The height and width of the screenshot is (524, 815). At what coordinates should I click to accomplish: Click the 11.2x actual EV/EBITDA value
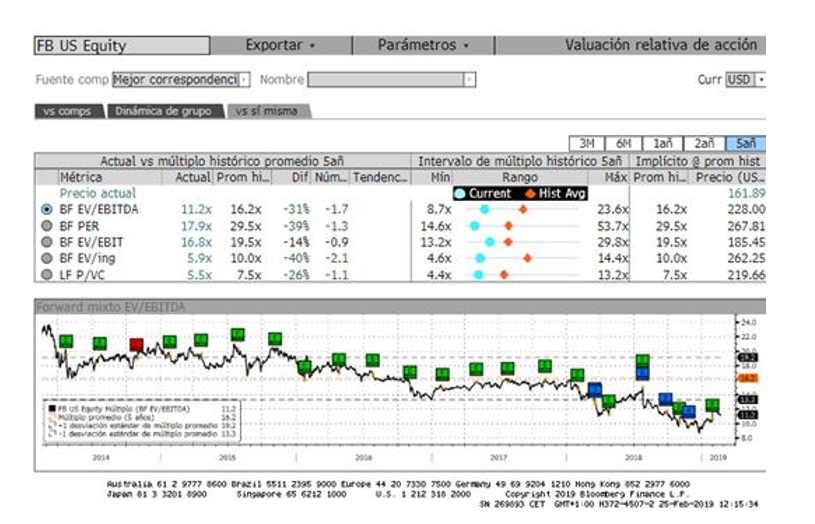196,209
